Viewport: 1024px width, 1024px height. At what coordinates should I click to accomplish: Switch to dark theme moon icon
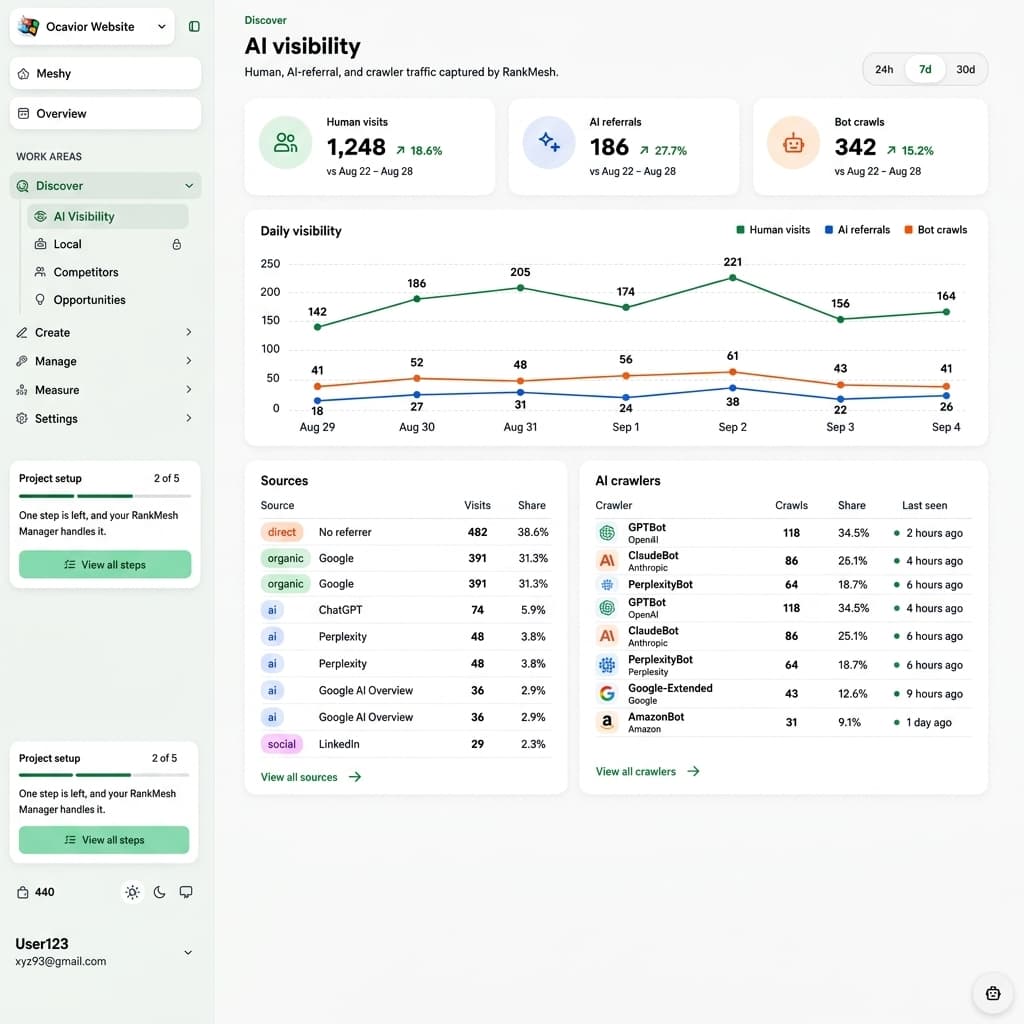click(x=159, y=892)
